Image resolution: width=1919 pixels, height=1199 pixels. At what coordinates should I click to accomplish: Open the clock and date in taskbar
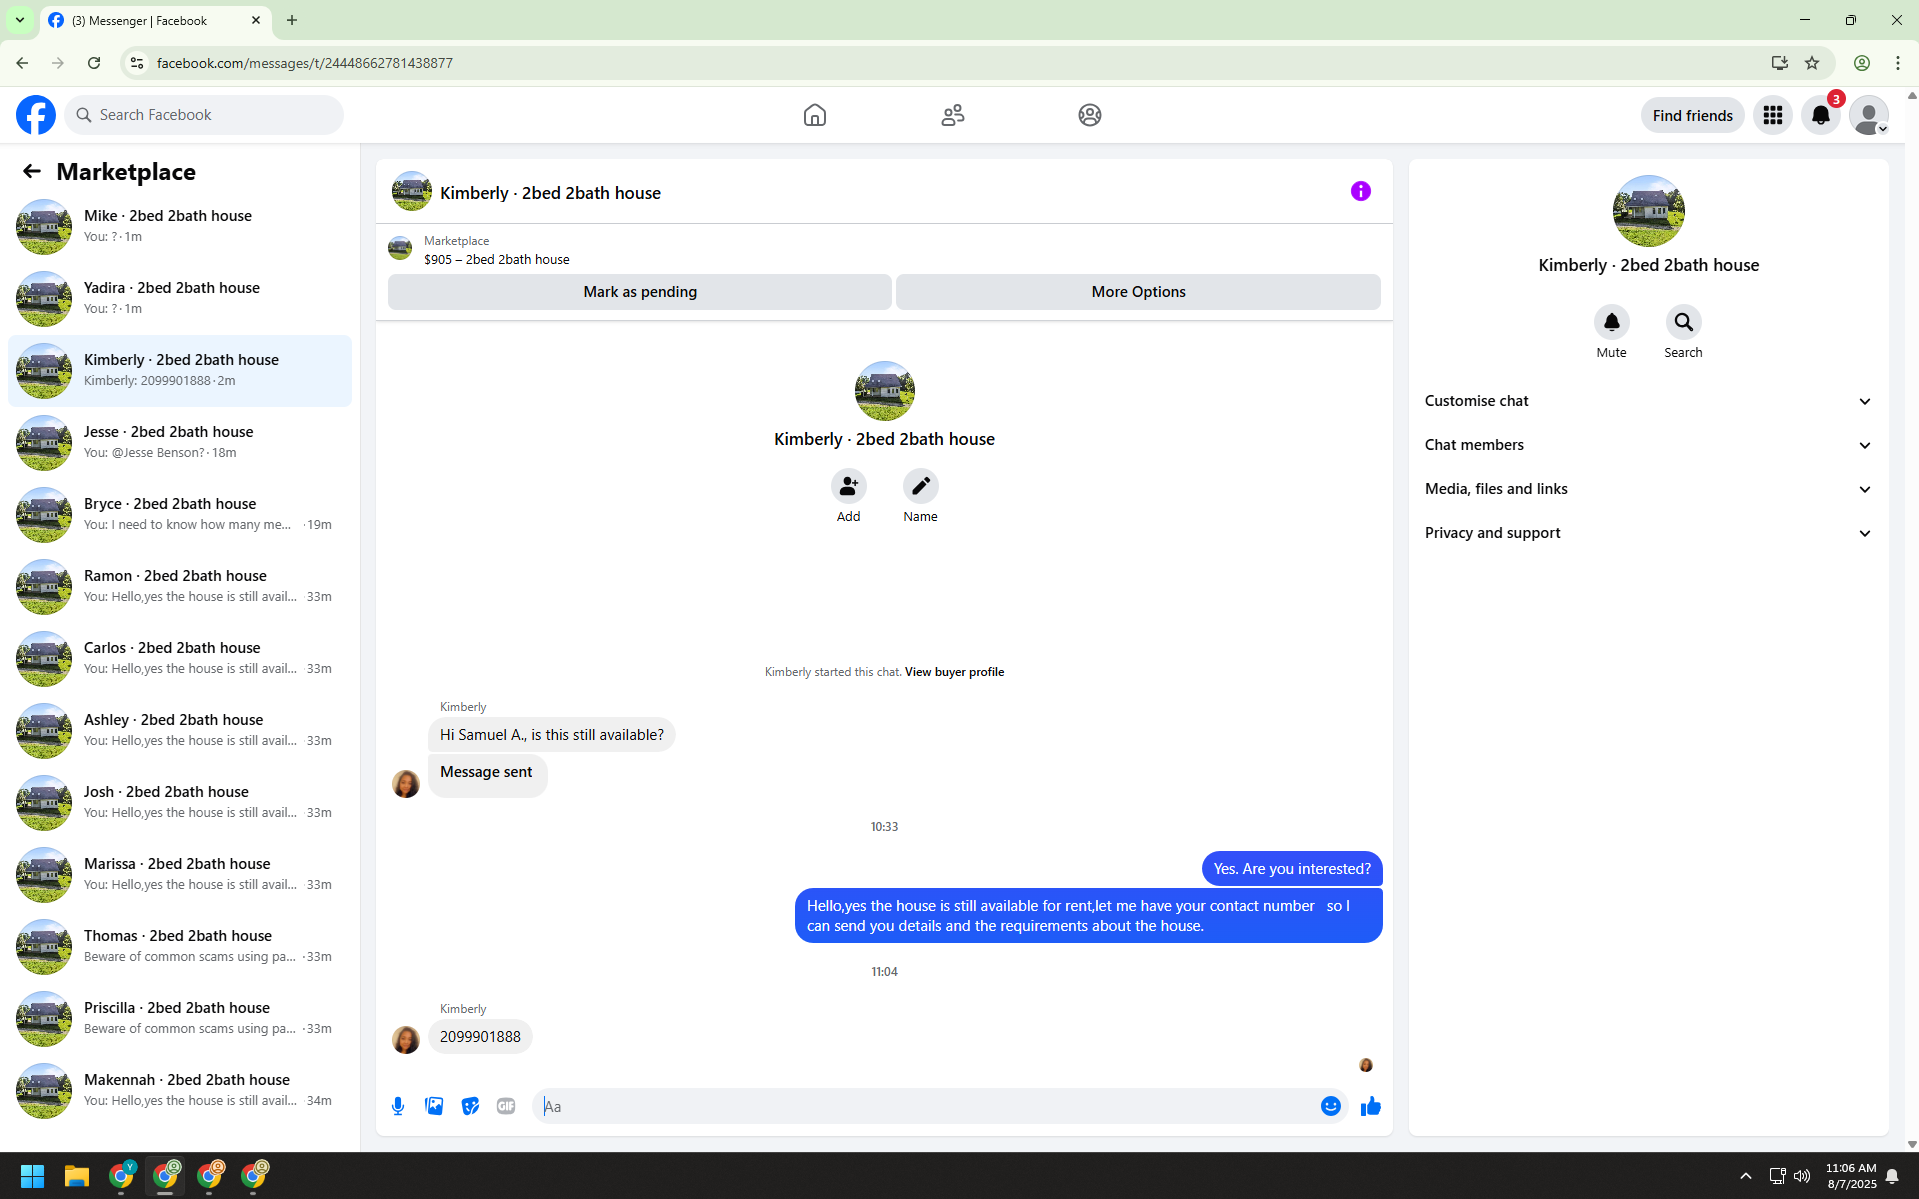[1851, 1176]
